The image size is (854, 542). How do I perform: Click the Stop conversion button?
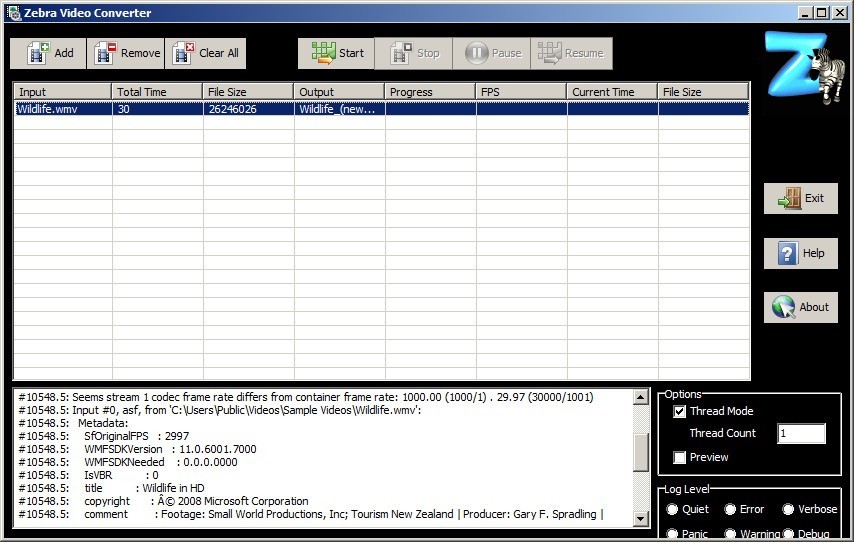point(414,53)
